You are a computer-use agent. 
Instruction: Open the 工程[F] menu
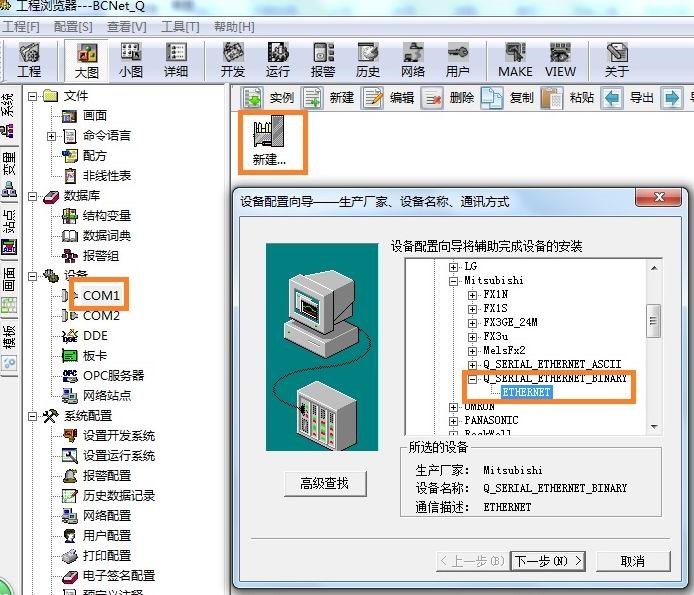point(21,27)
